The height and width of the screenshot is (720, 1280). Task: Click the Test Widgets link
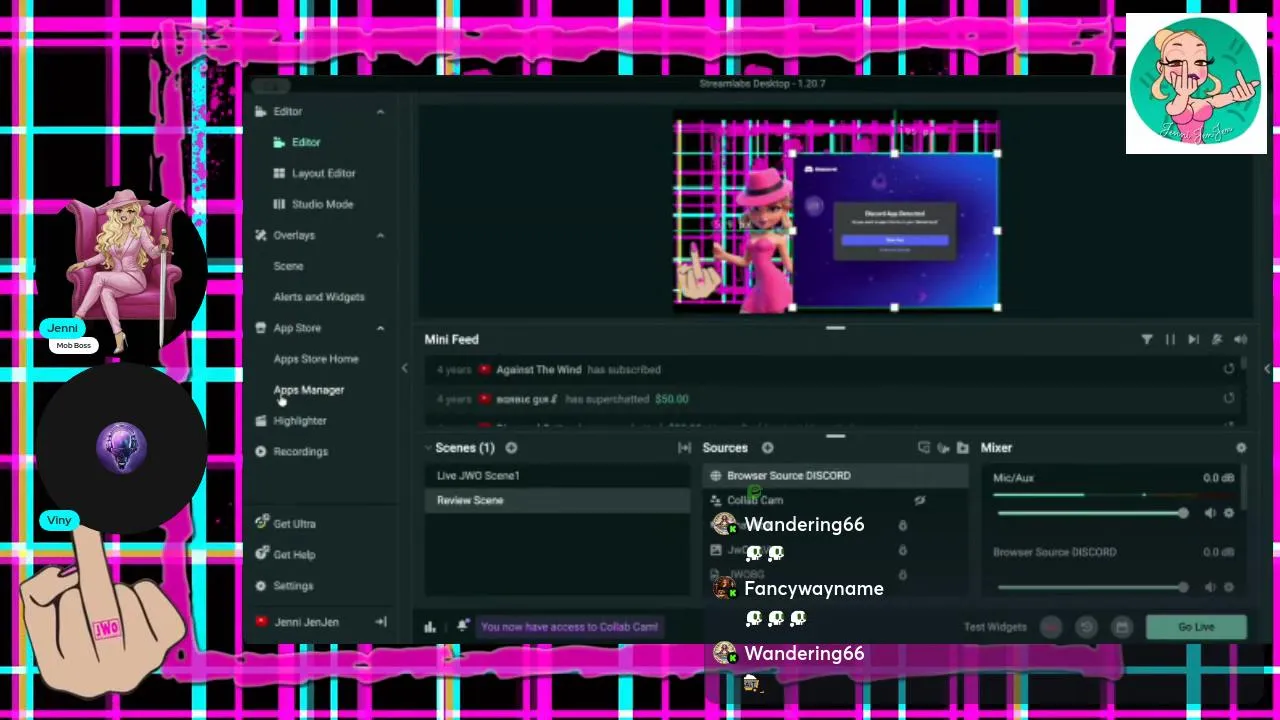pos(995,627)
